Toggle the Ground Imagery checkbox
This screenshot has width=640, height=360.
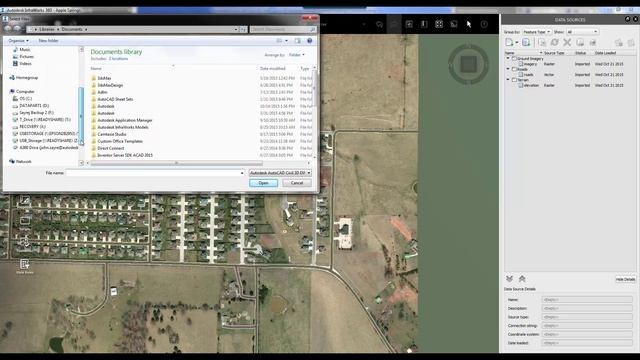tap(514, 59)
